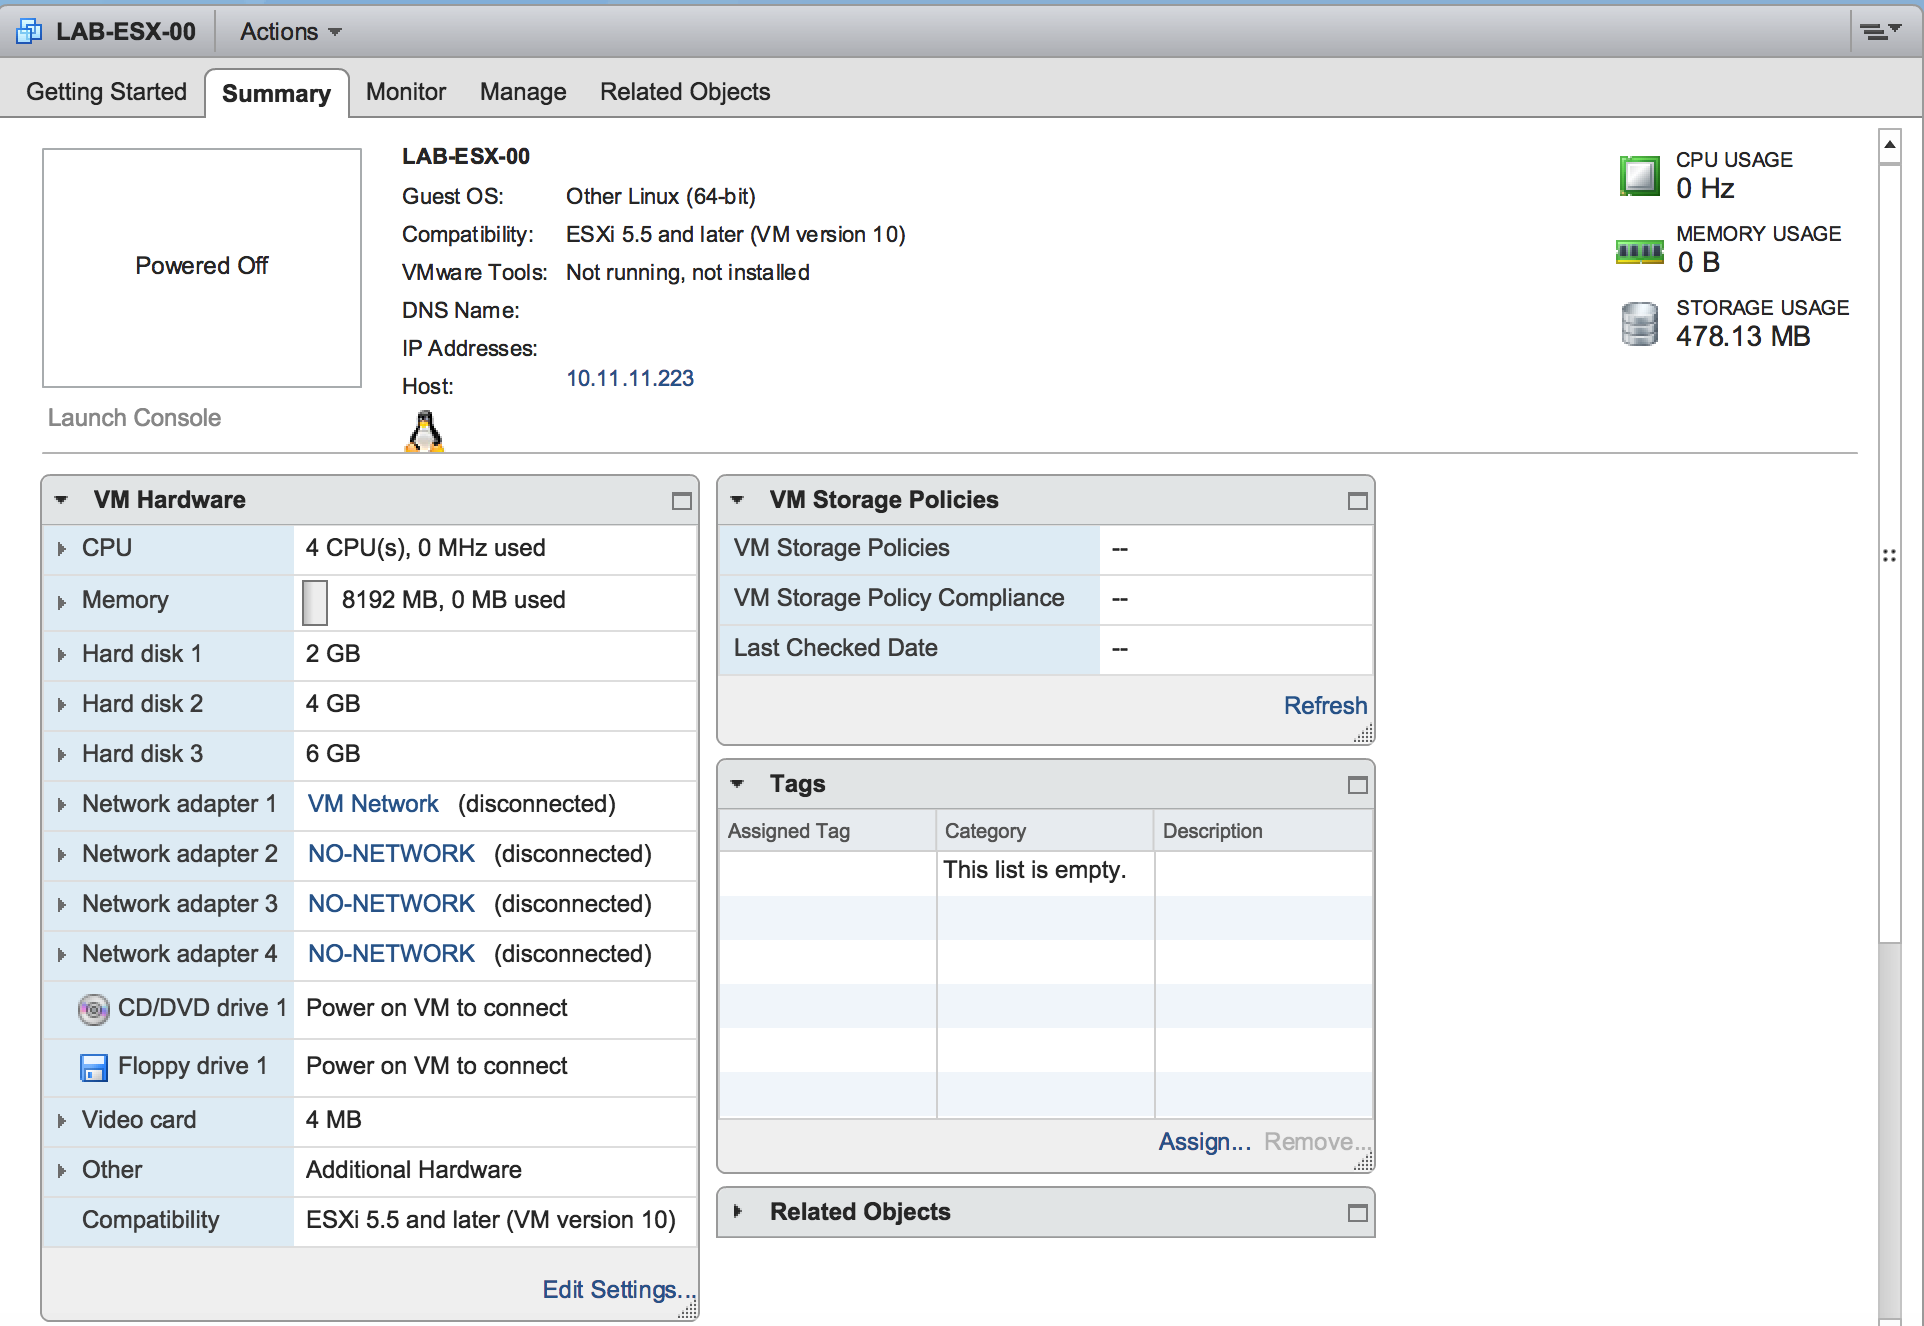Click the CD/DVD drive 1 disc icon
This screenshot has width=1924, height=1326.
pyautogui.click(x=93, y=1009)
